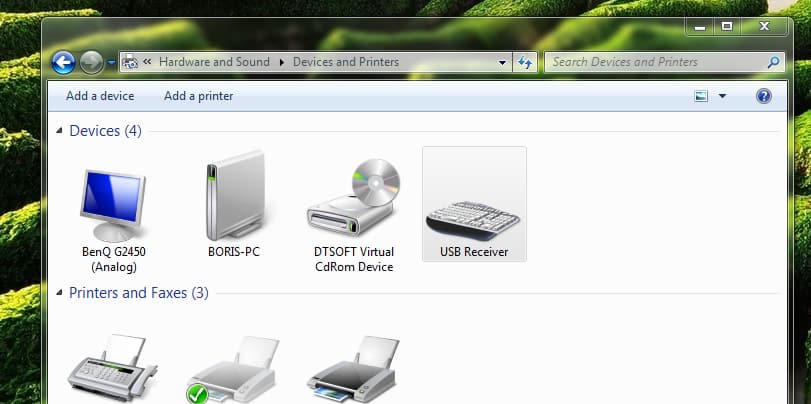
Task: Open Help with the question mark icon
Action: [x=763, y=96]
